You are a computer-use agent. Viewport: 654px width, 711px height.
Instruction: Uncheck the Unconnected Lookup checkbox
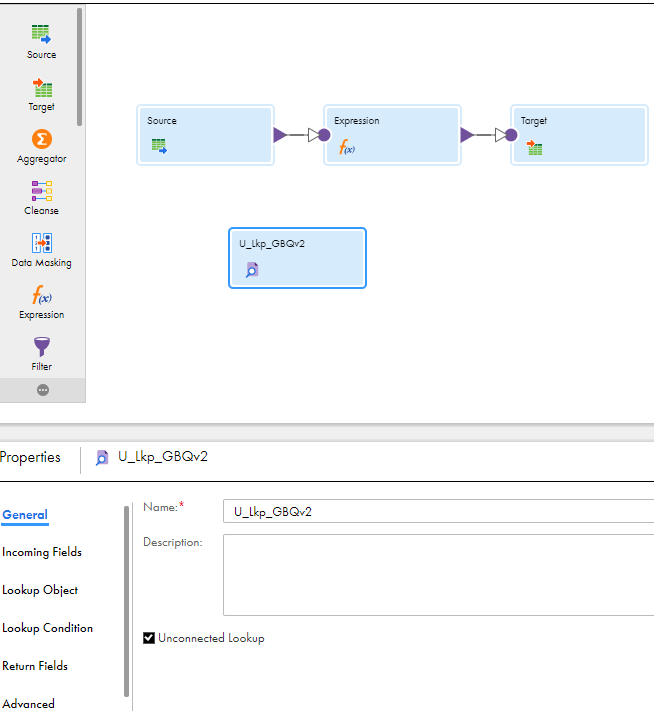(149, 638)
